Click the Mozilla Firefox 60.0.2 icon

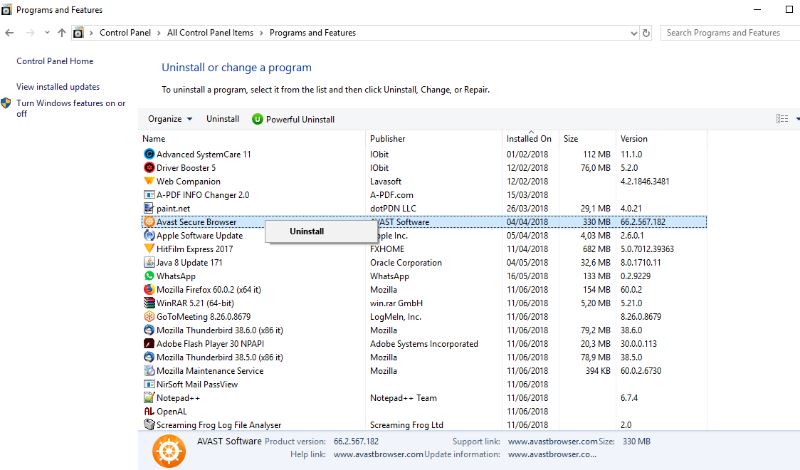pyautogui.click(x=149, y=289)
